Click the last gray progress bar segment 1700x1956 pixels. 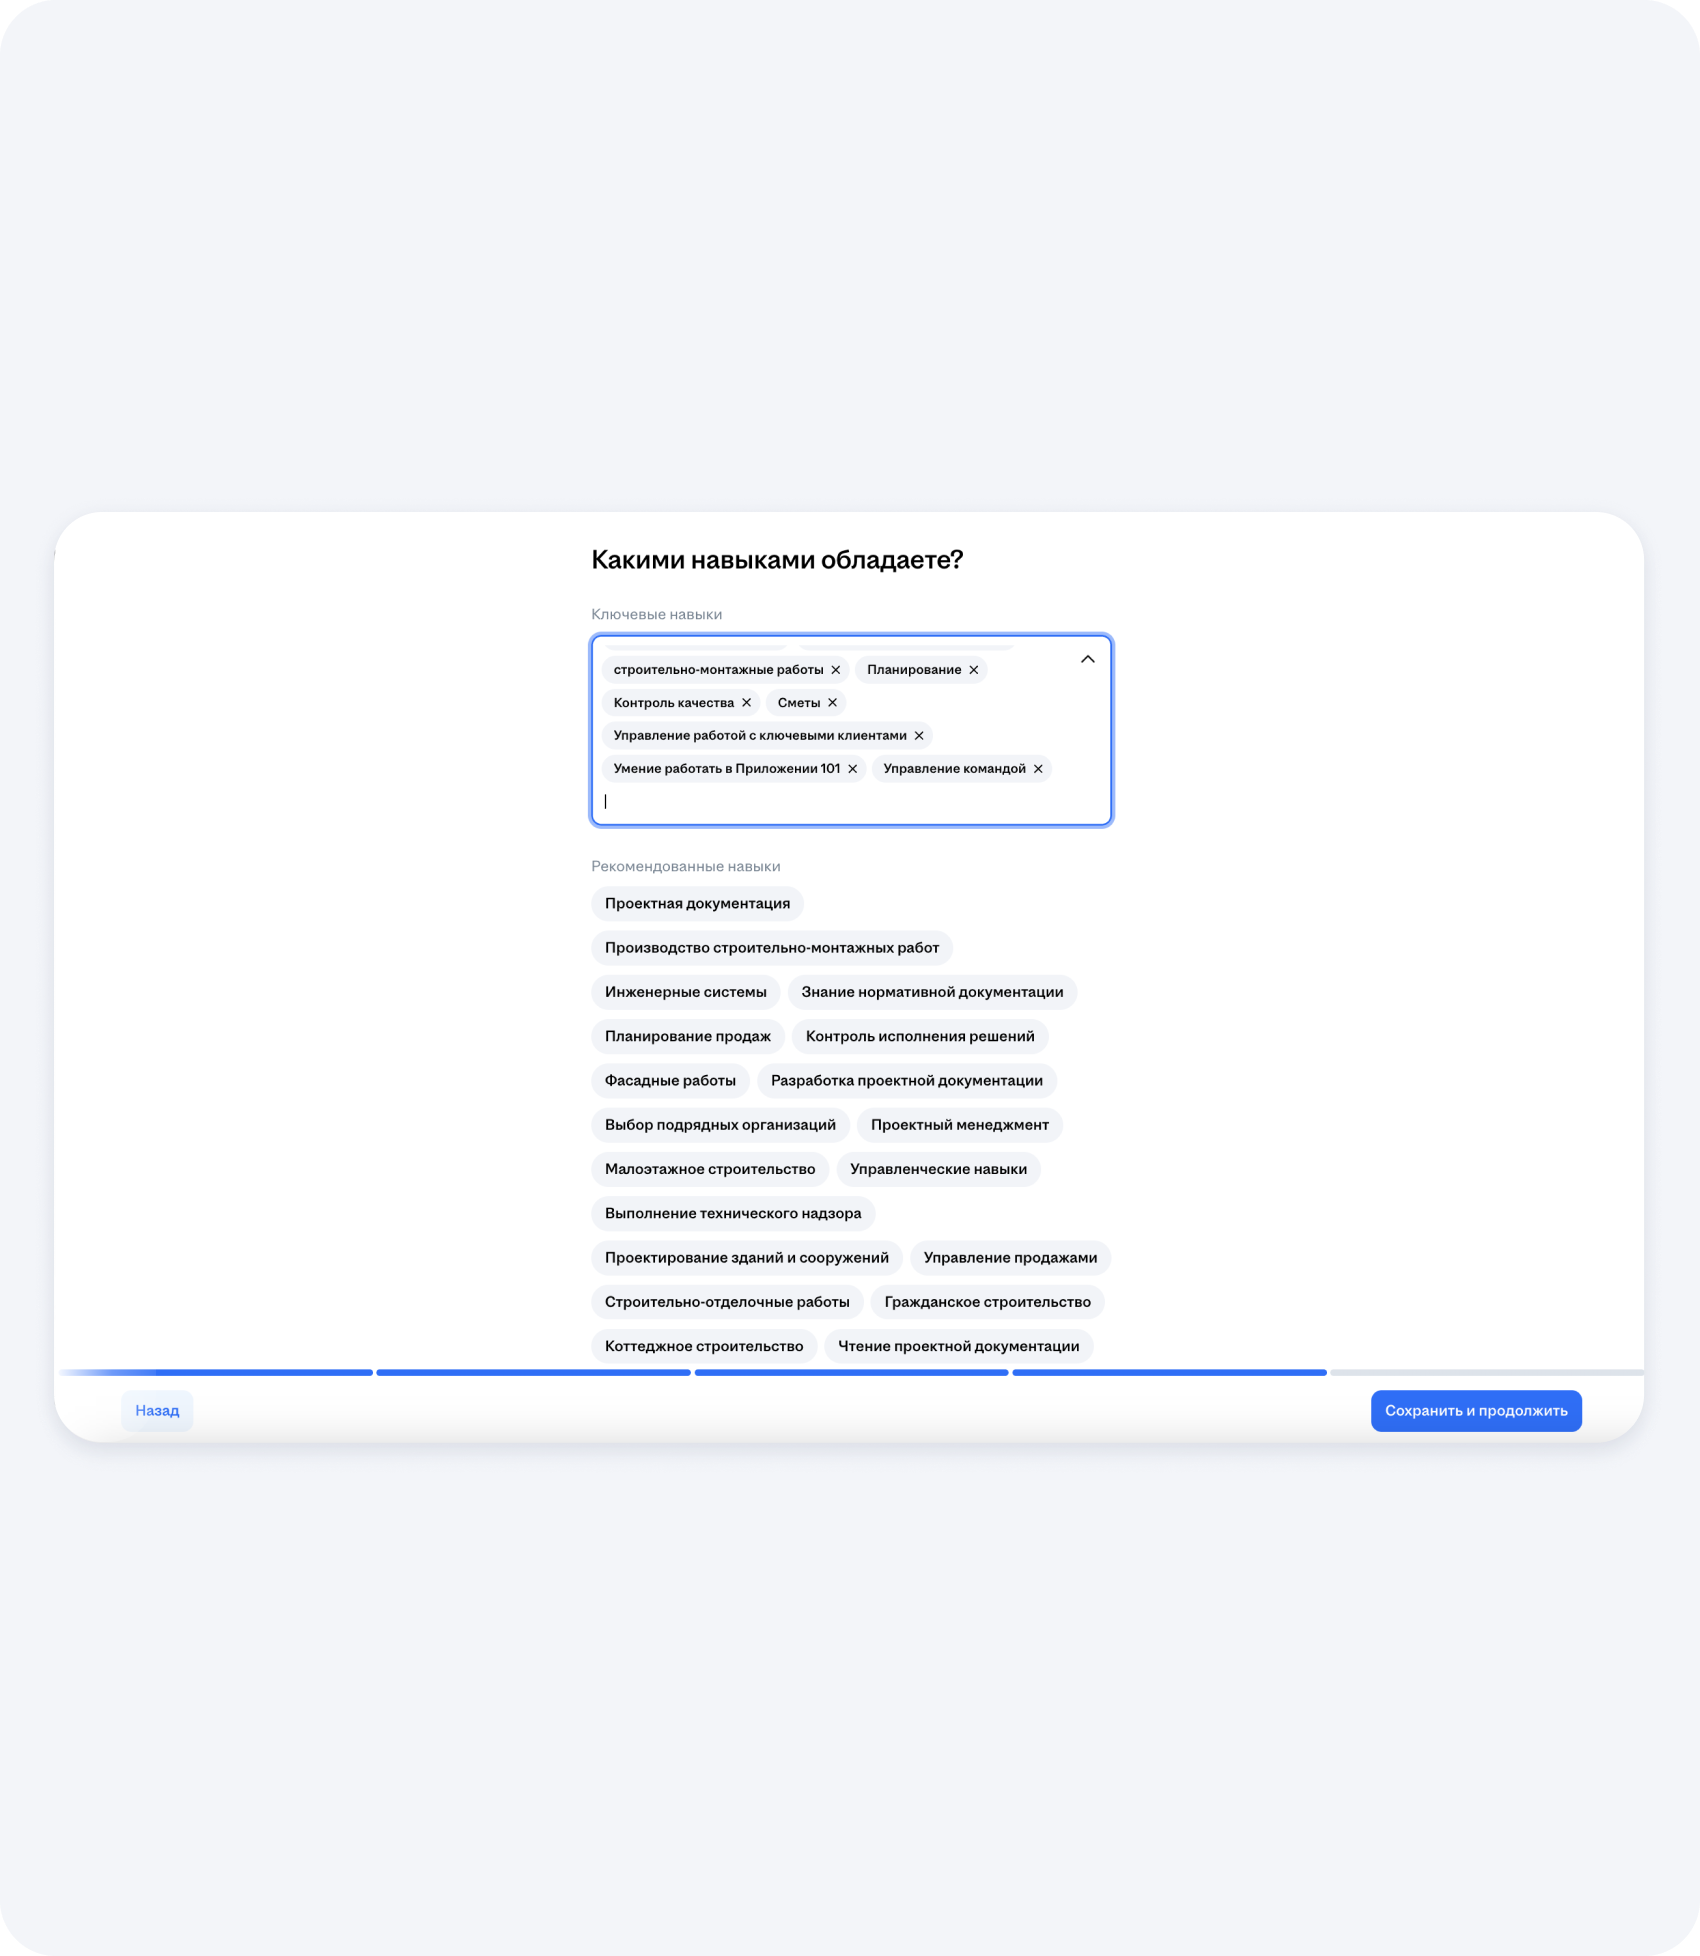(x=1486, y=1373)
